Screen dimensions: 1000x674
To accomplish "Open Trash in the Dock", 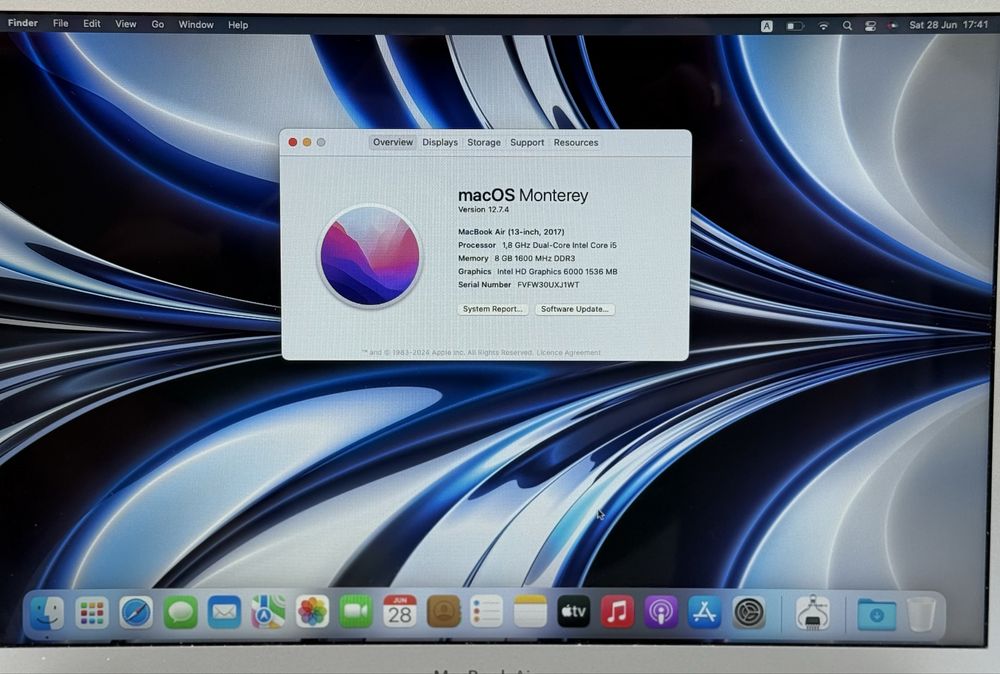I will tap(921, 614).
